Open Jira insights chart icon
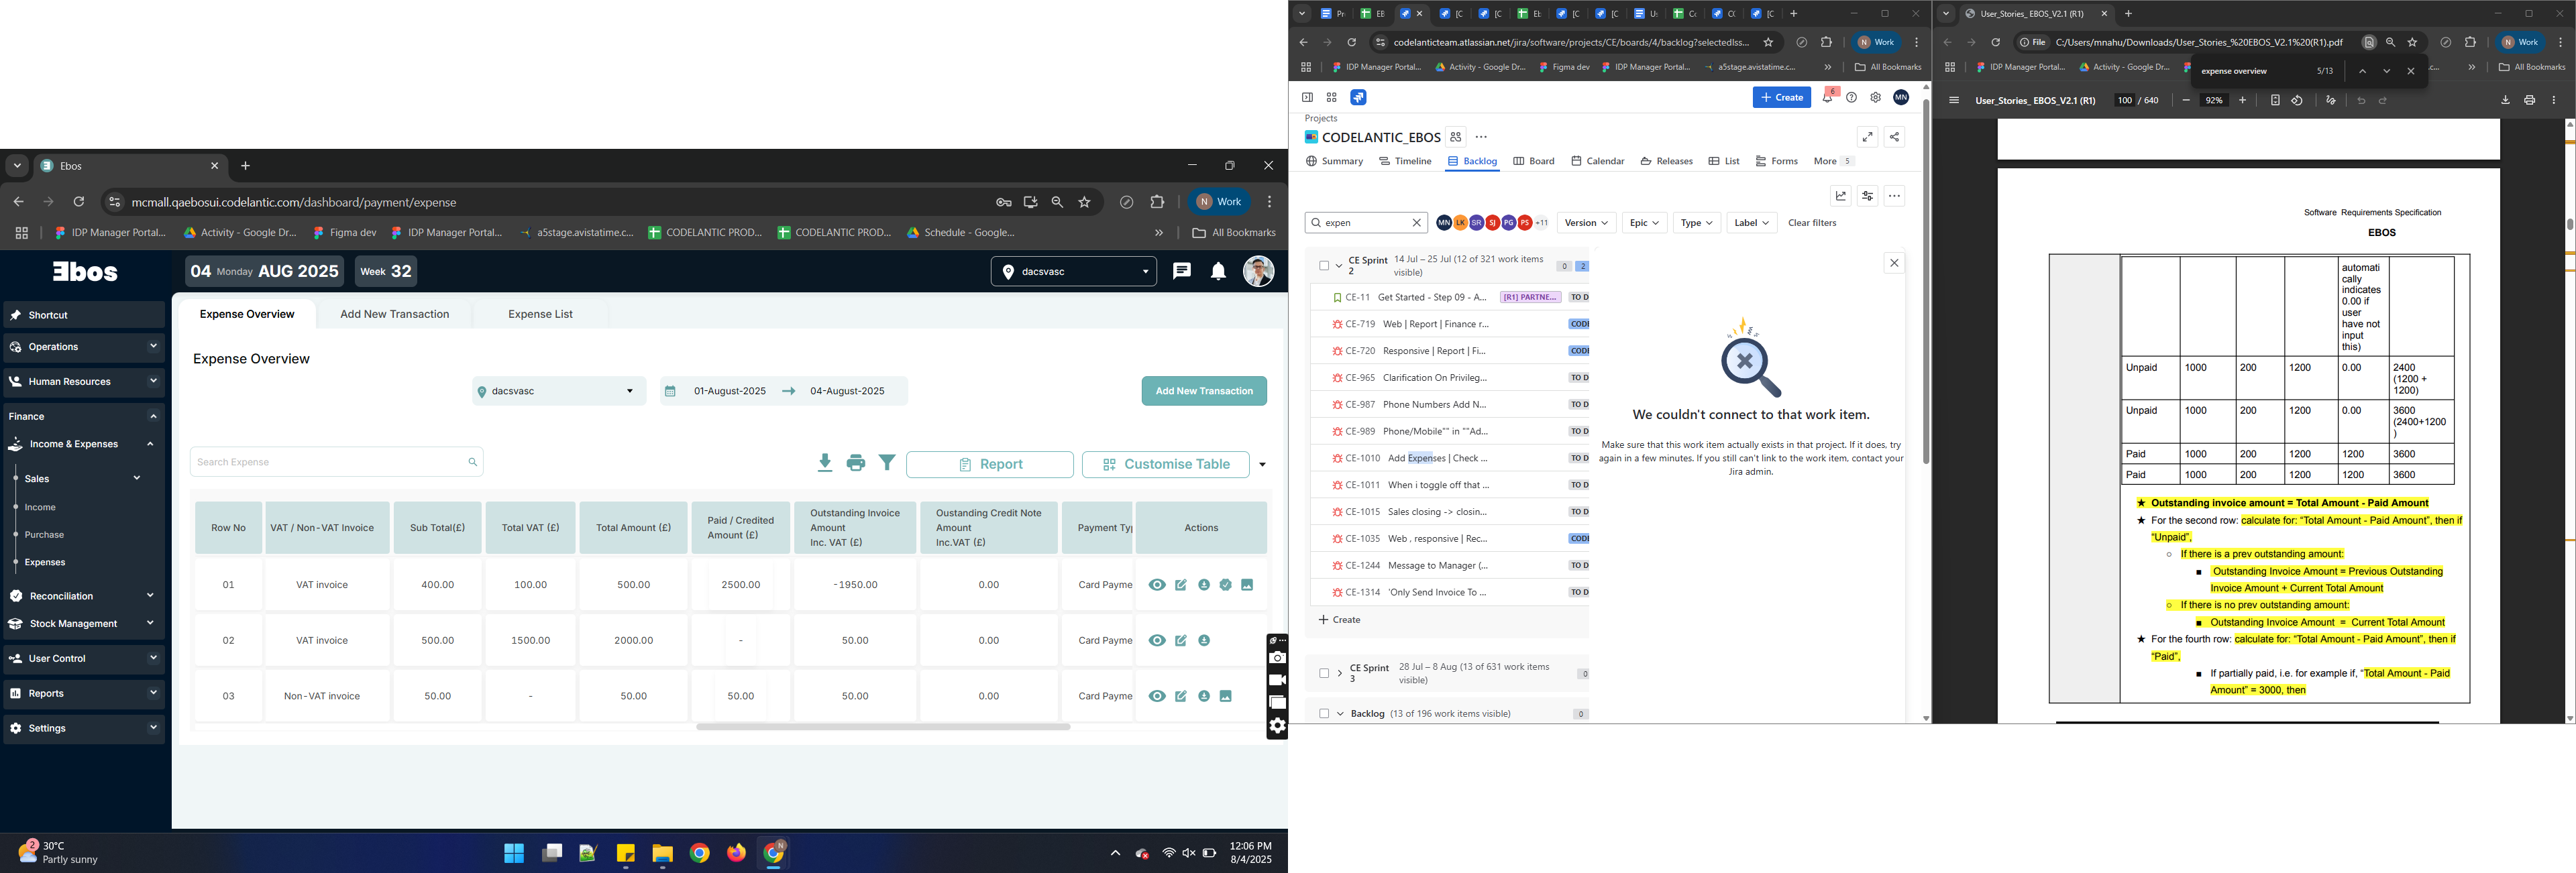The height and width of the screenshot is (873, 2576). point(1841,196)
